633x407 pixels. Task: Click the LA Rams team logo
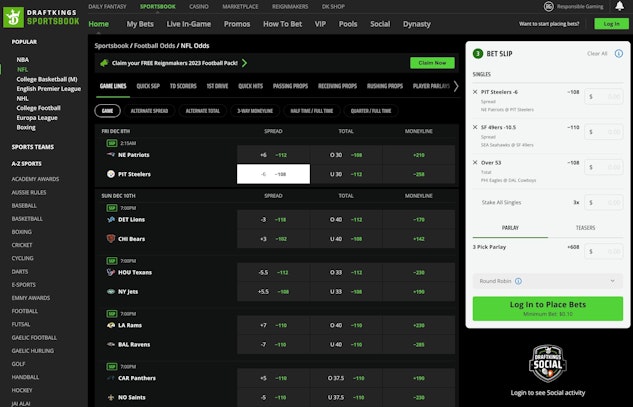111,325
